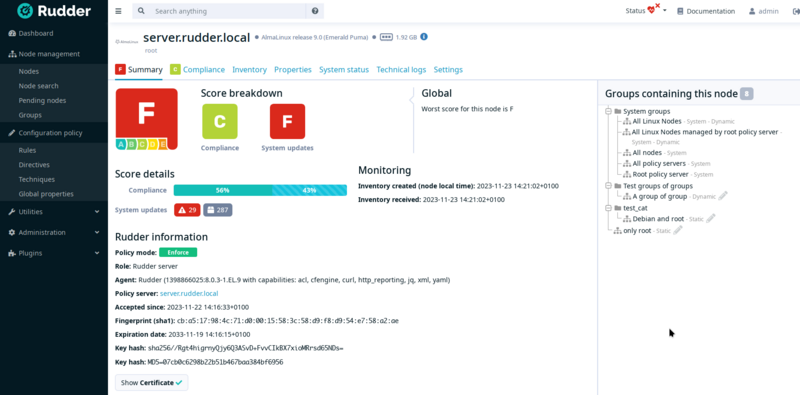Click the AlmaLinux OS logo
800x395 pixels.
[127, 41]
